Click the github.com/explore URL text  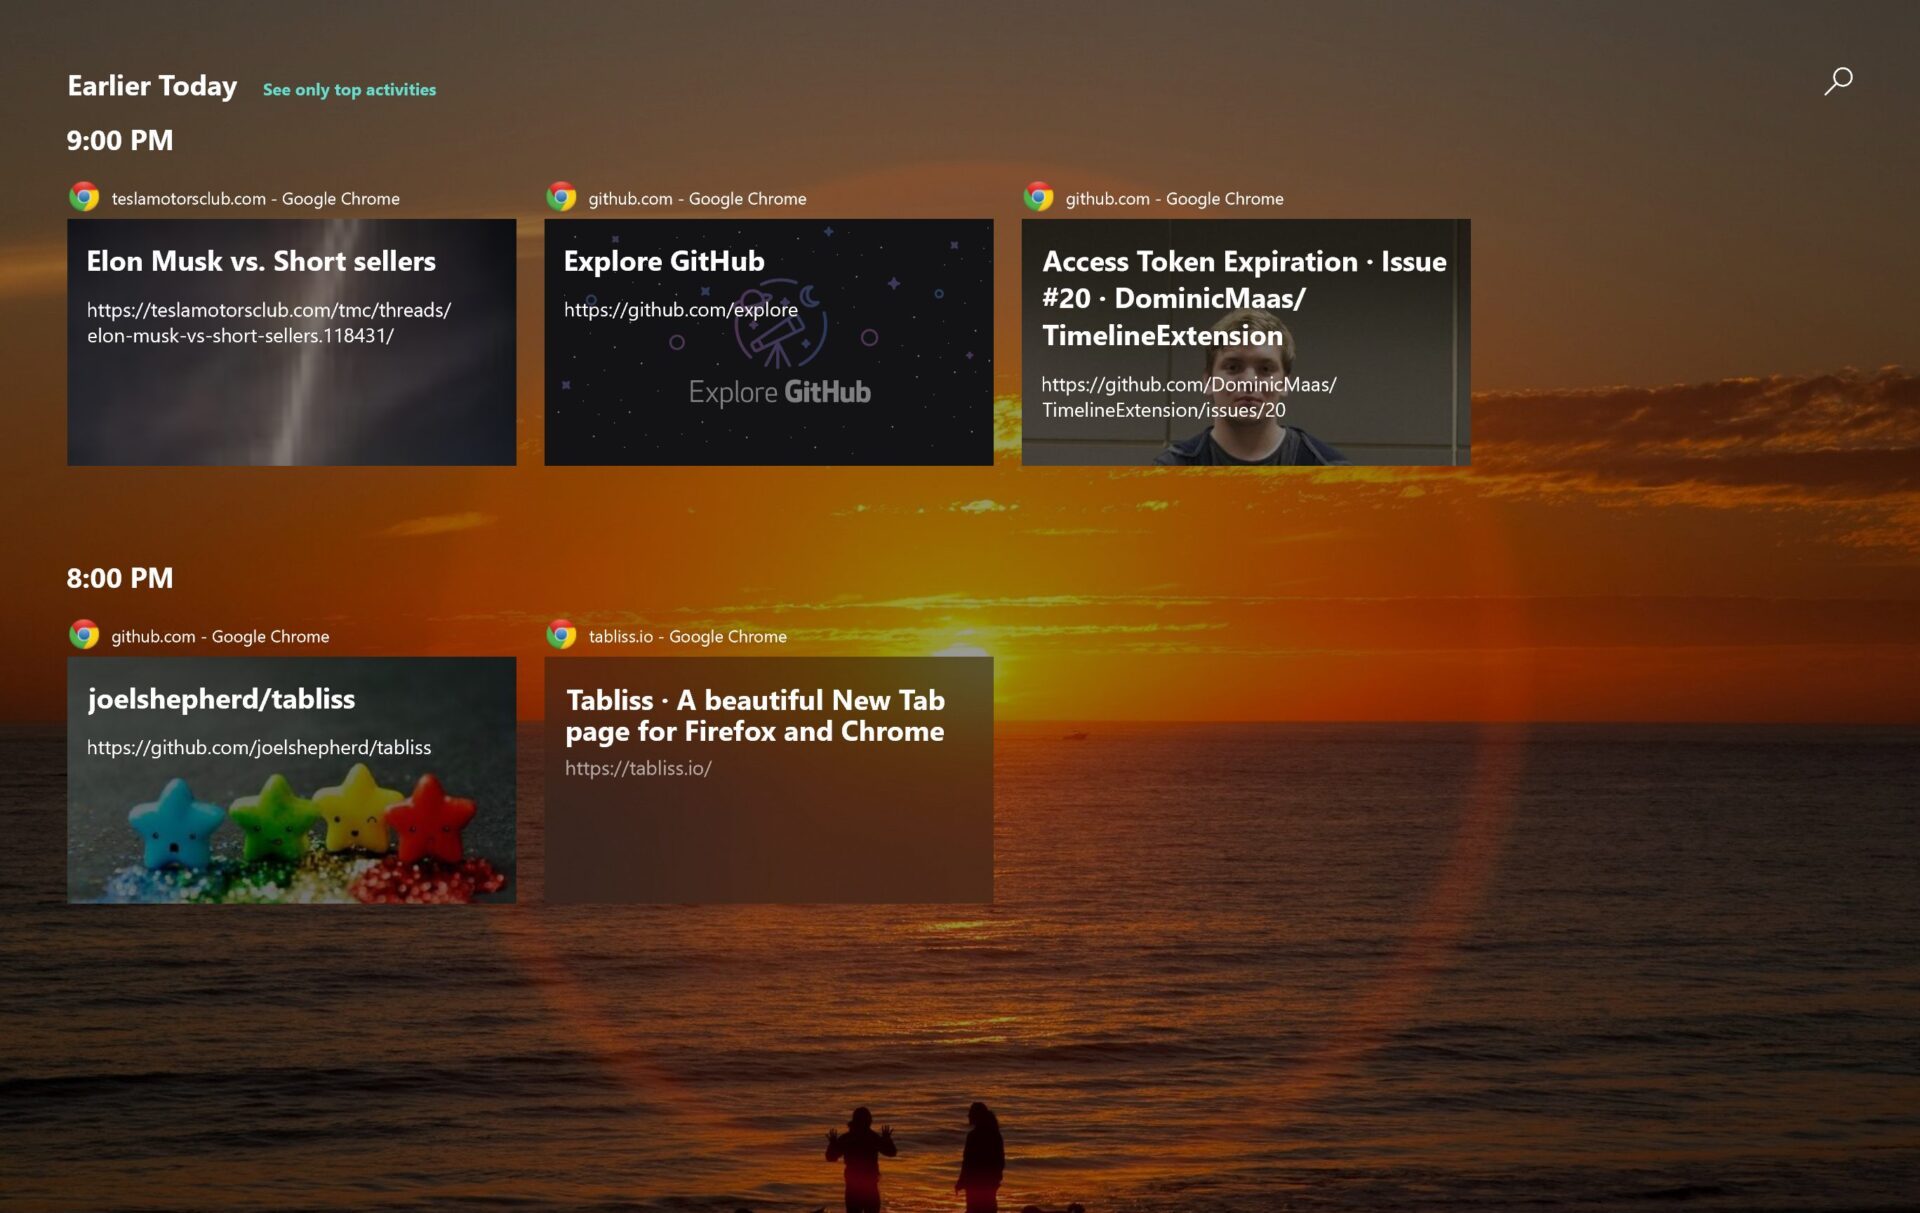[680, 310]
